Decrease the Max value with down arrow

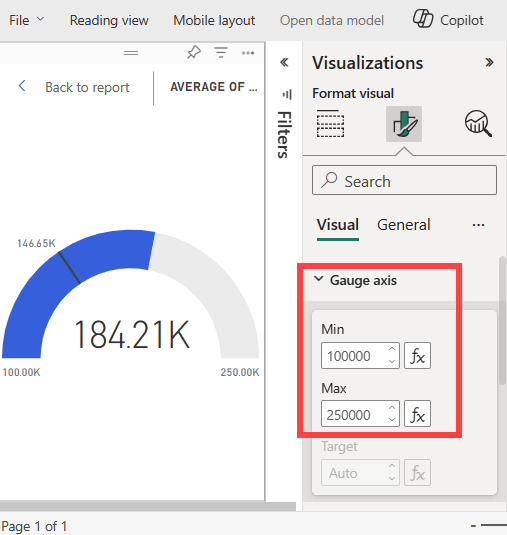tap(392, 420)
